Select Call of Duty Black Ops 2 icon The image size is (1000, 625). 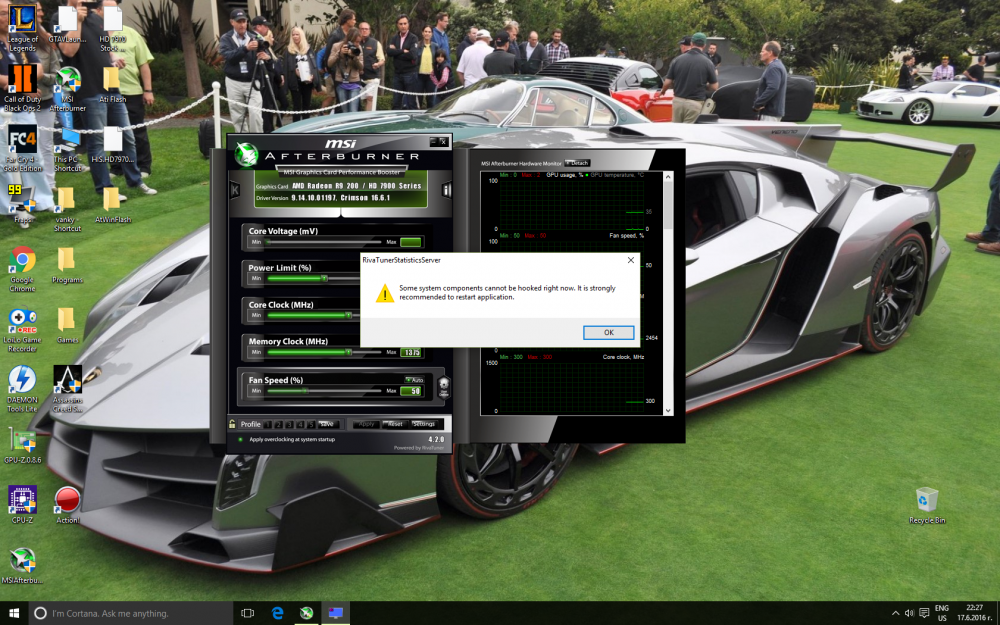22,88
